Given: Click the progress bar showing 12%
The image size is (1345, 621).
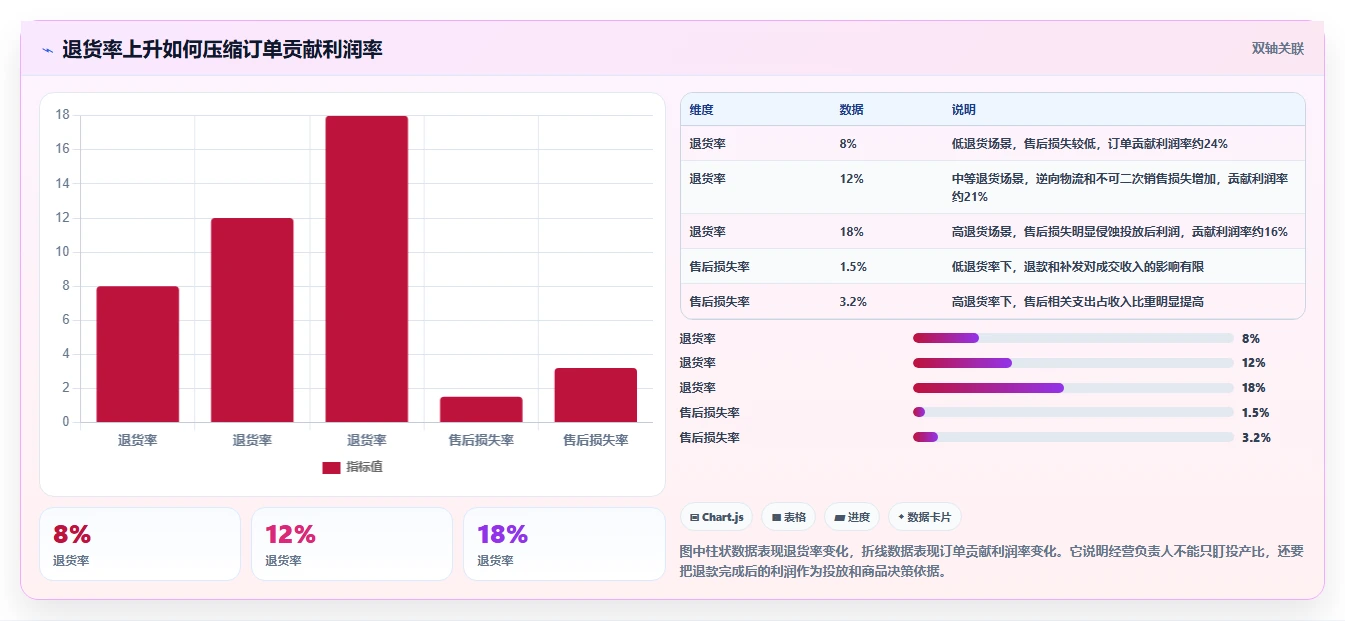Looking at the screenshot, I should click(x=1073, y=363).
